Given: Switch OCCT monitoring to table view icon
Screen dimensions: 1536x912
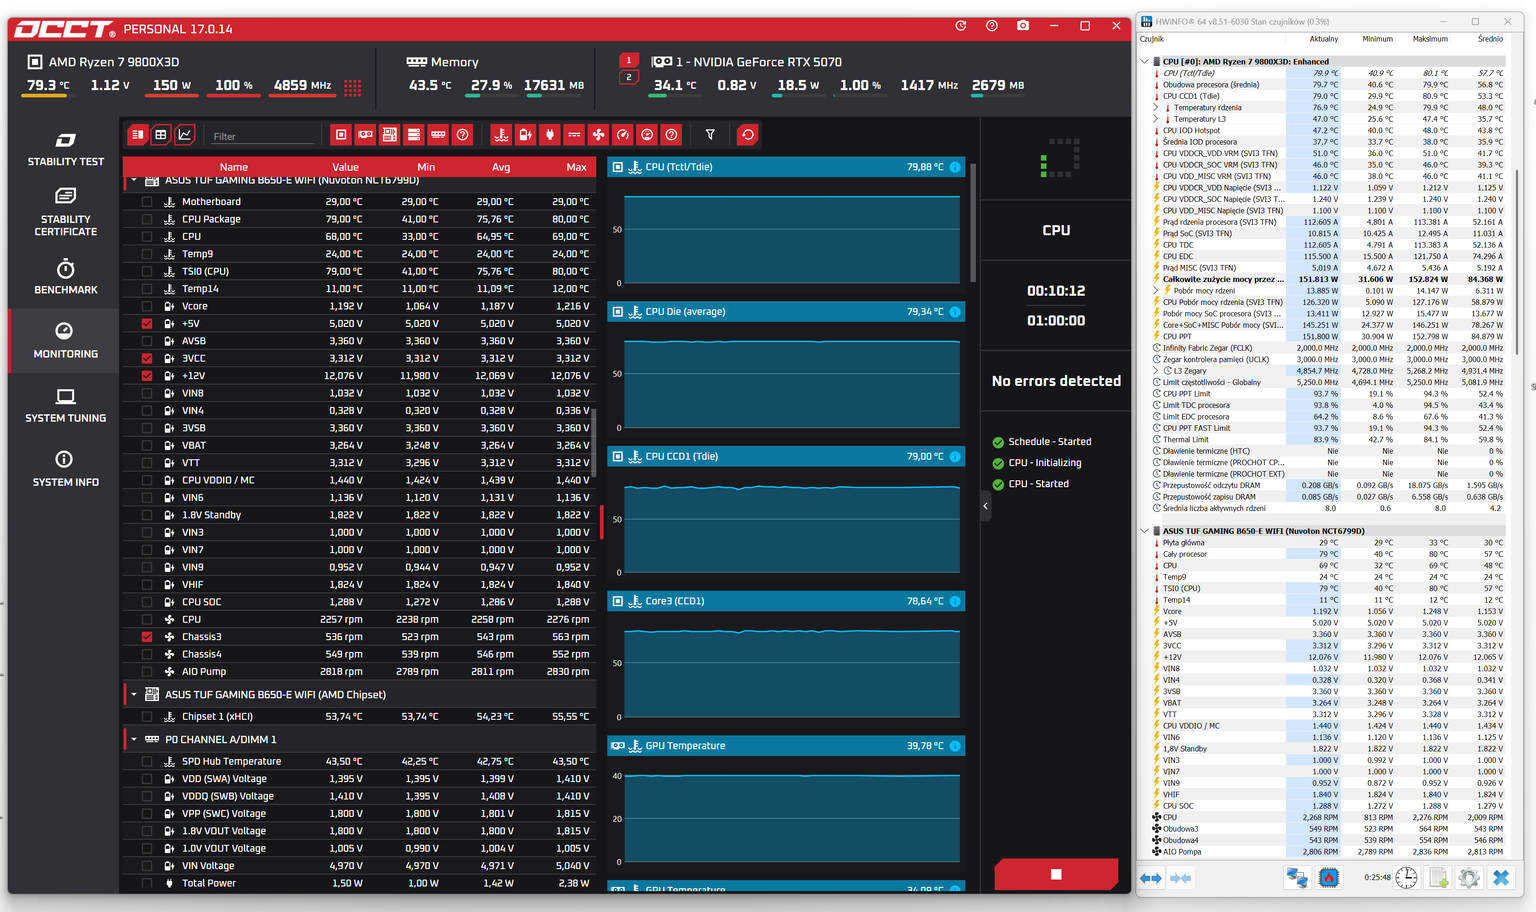Looking at the screenshot, I should (x=161, y=135).
